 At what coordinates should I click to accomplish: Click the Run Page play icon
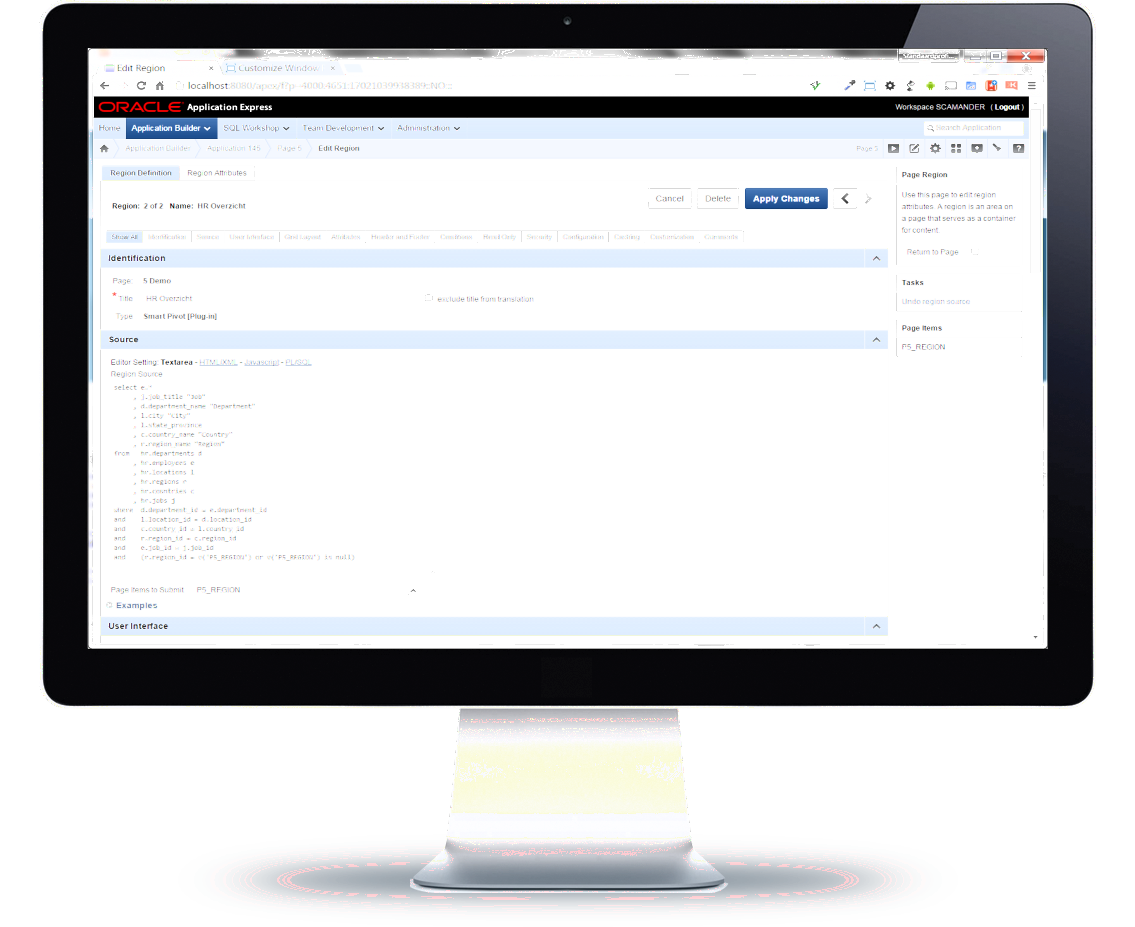894,148
